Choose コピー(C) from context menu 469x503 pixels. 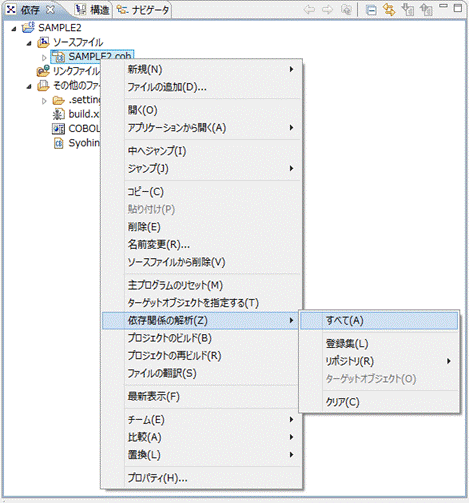coord(202,192)
